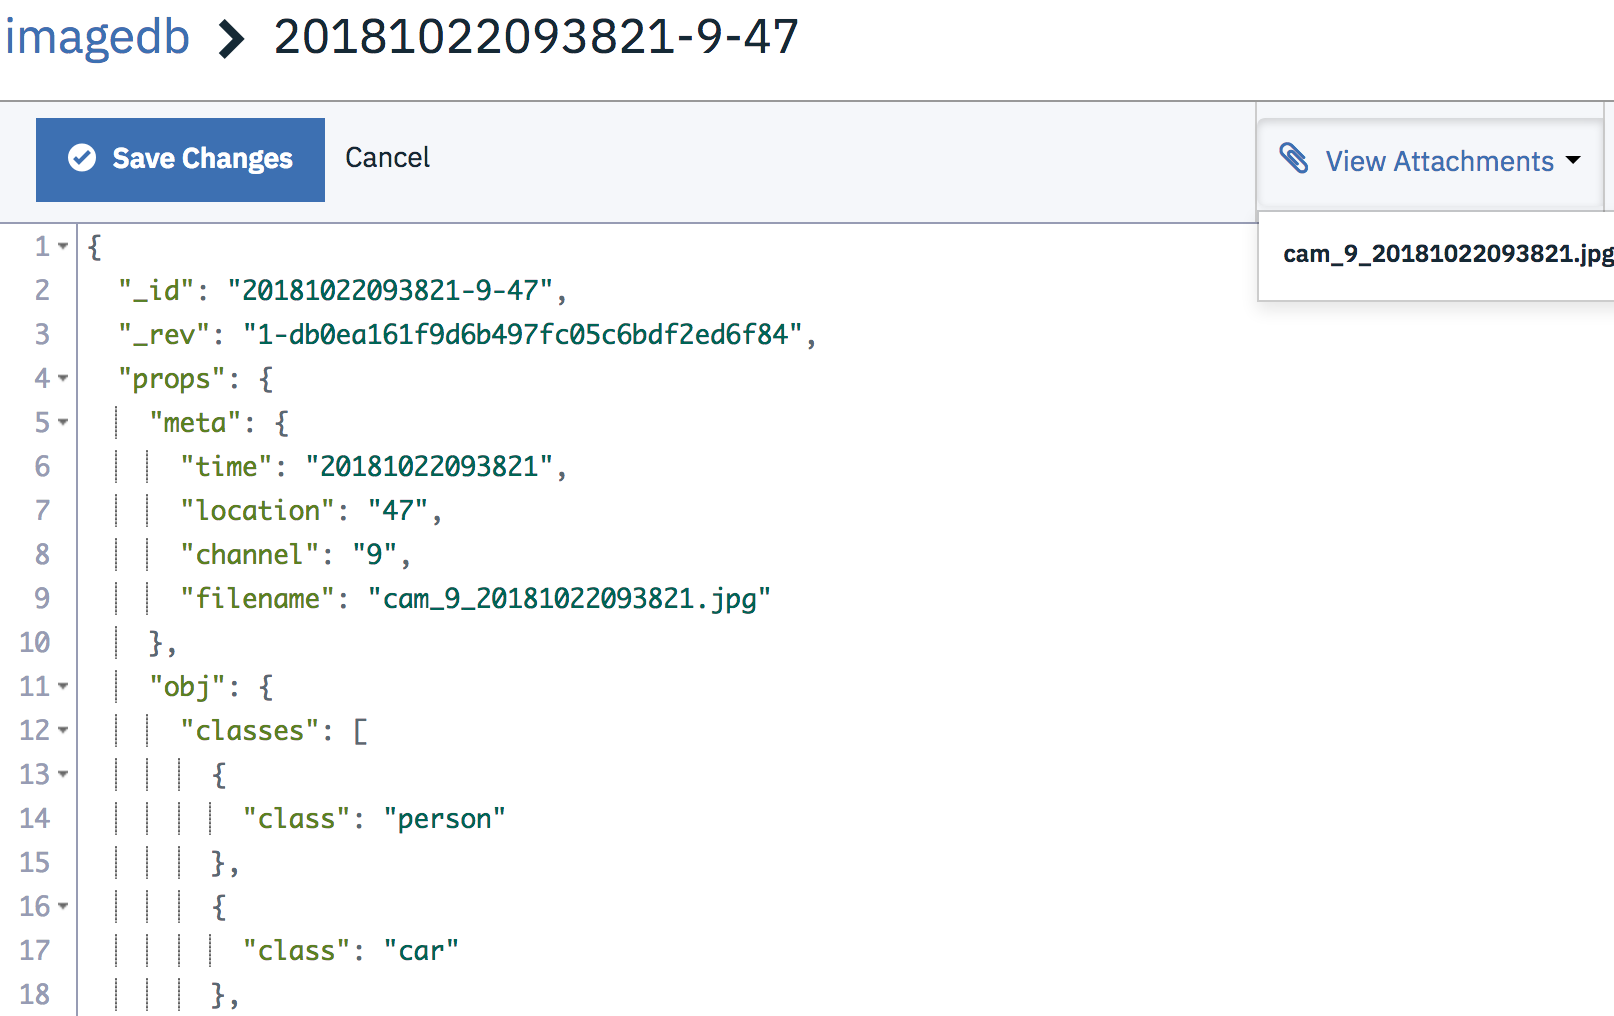Viewport: 1614px width, 1016px height.
Task: Collapse the obj fold at line 11
Action: click(63, 686)
